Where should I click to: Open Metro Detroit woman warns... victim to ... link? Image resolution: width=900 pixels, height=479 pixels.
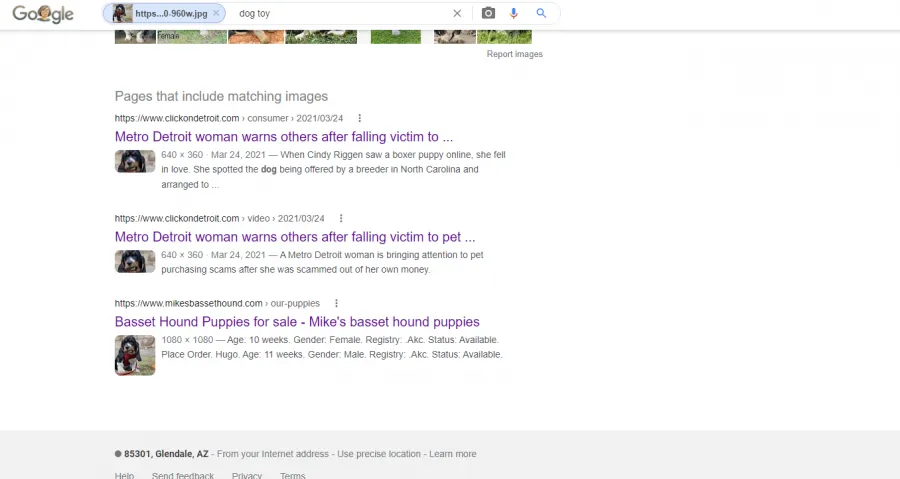click(284, 137)
